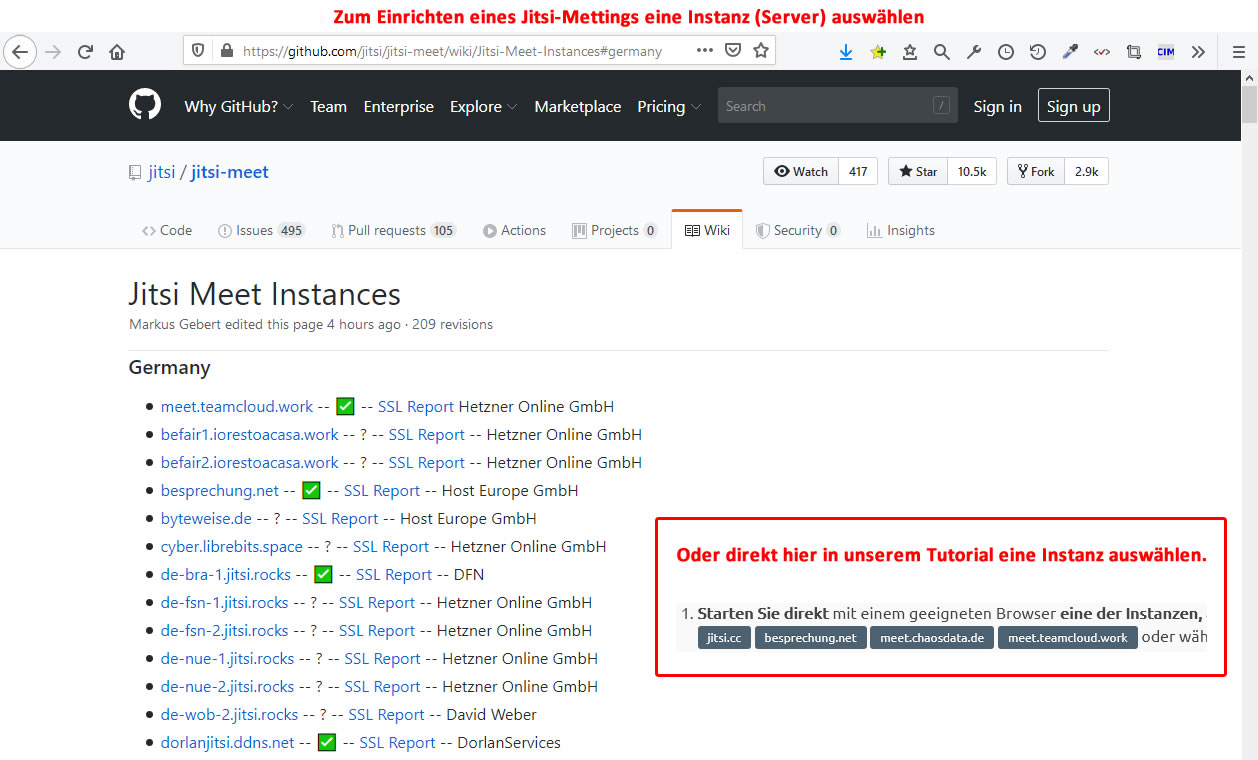Viewport: 1258px width, 760px height.
Task: Open the byteweise.de instance link
Action: click(x=206, y=519)
